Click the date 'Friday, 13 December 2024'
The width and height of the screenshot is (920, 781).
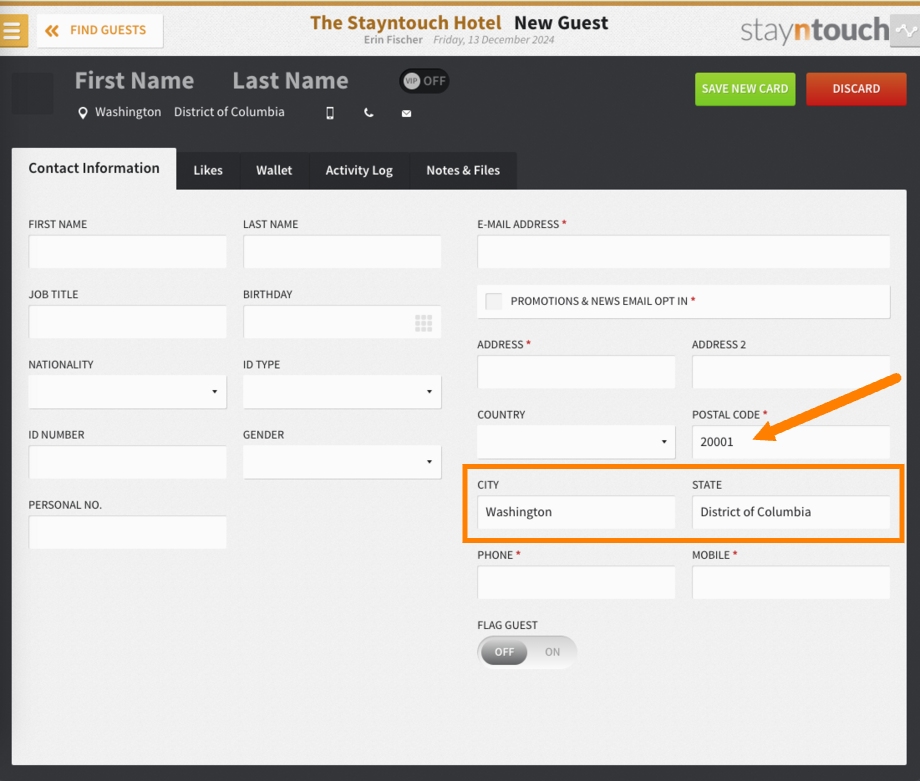[493, 40]
